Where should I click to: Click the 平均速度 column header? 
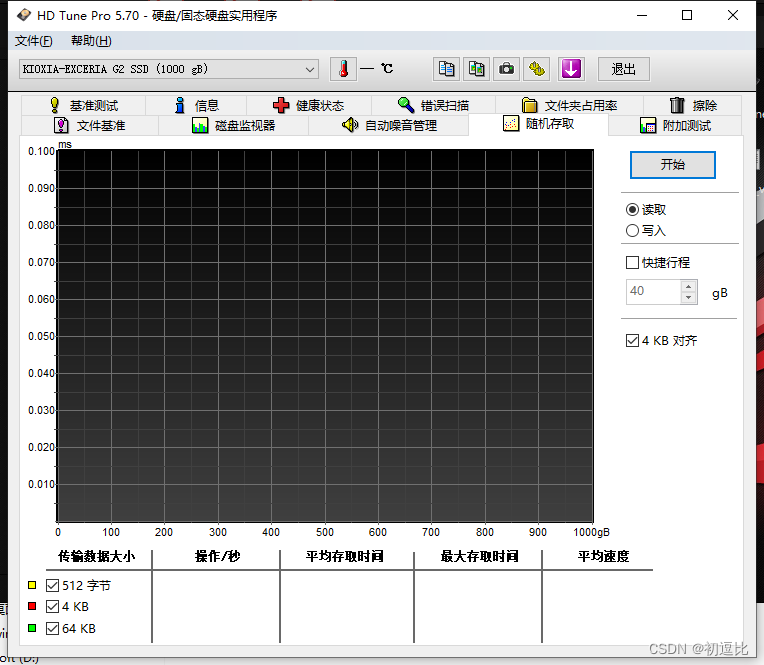[603, 556]
